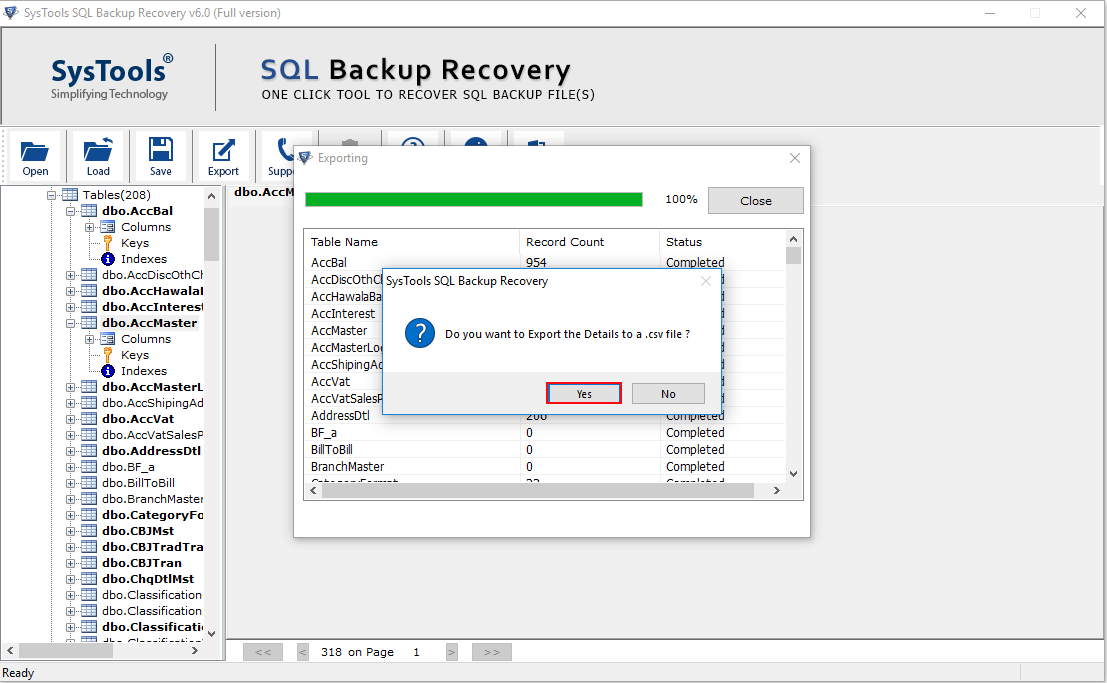Click the first page << button
The height and width of the screenshot is (683, 1107).
pyautogui.click(x=263, y=652)
